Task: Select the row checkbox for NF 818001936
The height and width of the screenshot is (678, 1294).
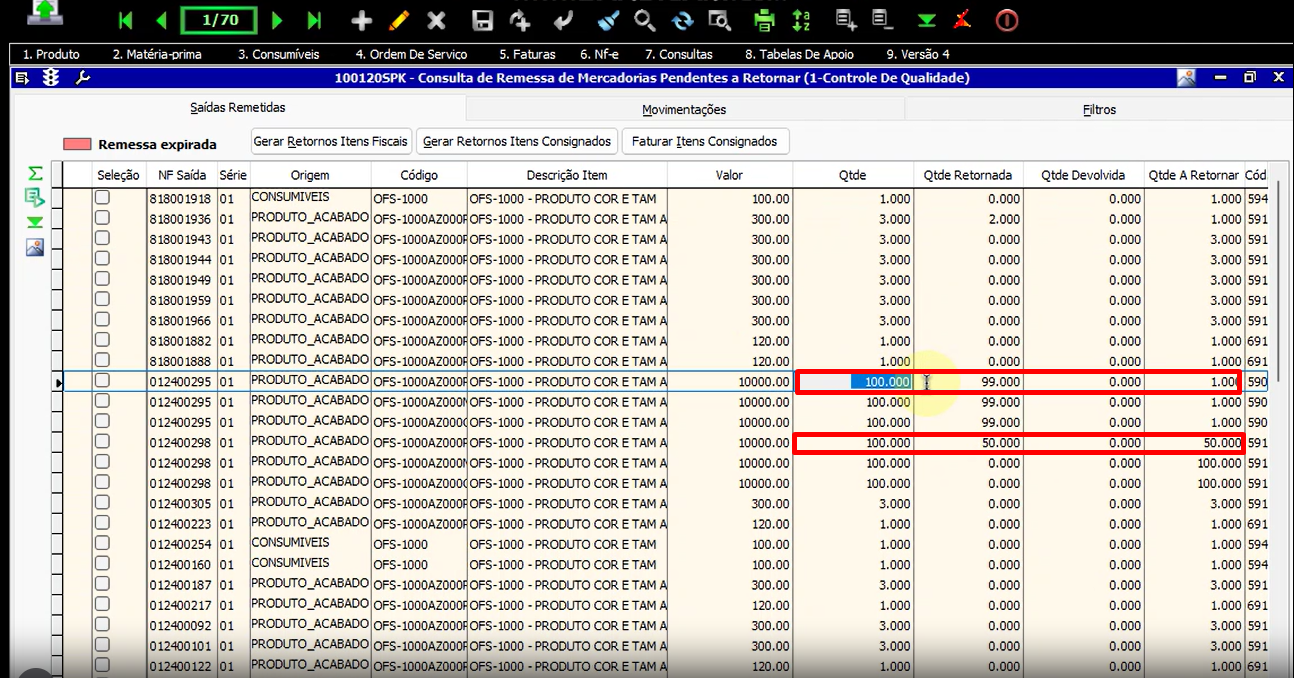Action: tap(102, 219)
